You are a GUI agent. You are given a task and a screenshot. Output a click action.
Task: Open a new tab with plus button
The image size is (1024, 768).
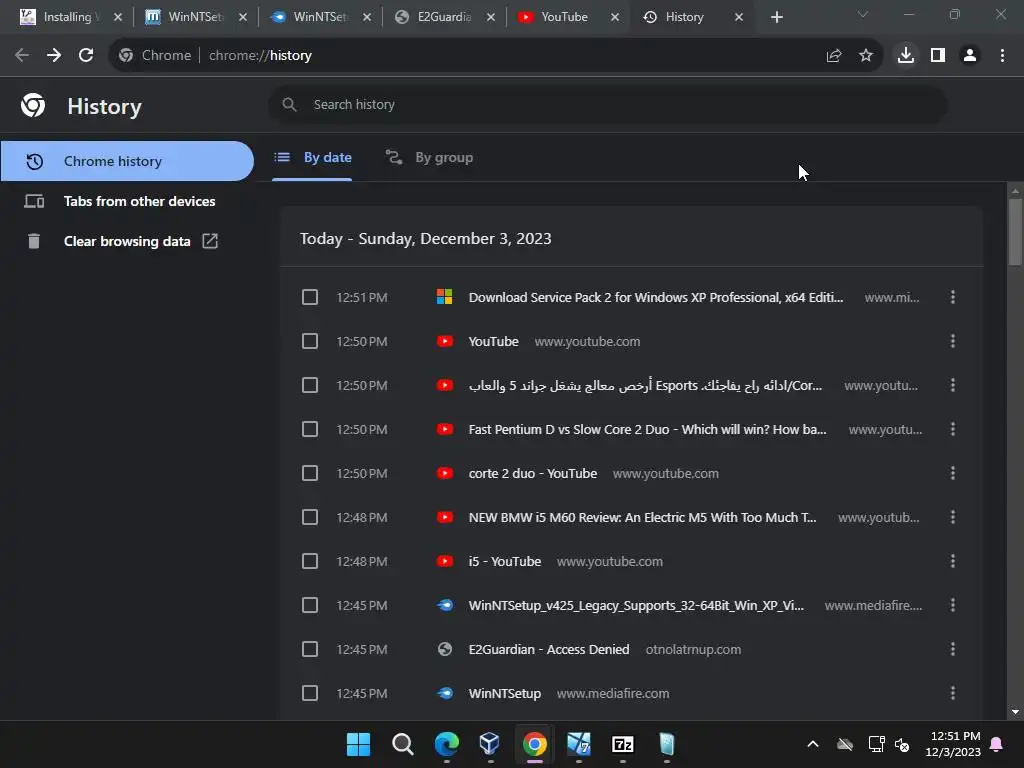coord(776,17)
